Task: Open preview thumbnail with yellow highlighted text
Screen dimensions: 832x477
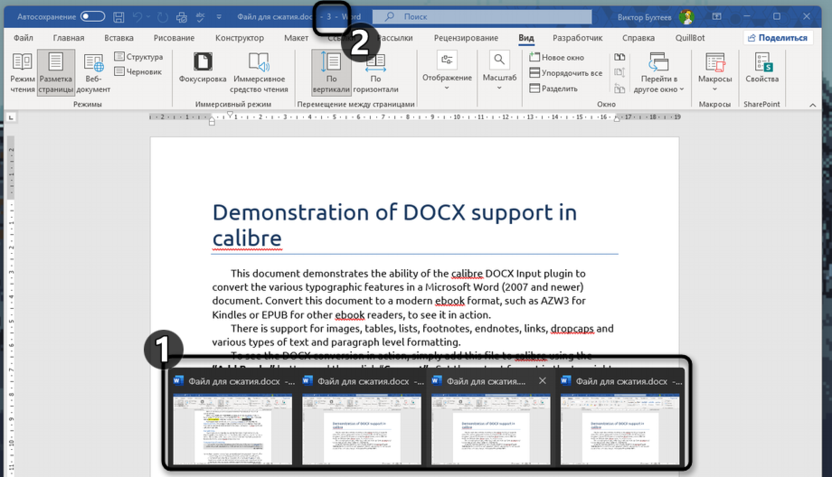Action: tap(232, 429)
